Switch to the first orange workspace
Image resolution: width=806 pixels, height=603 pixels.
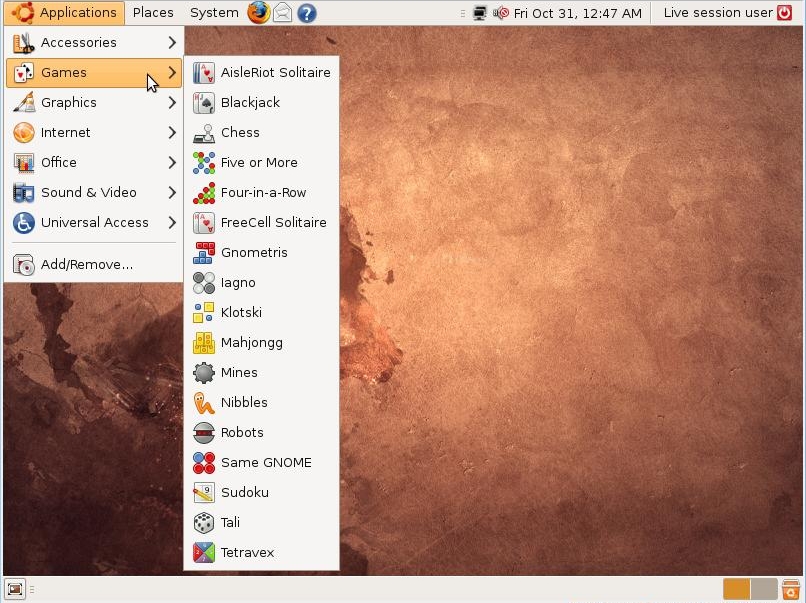736,590
